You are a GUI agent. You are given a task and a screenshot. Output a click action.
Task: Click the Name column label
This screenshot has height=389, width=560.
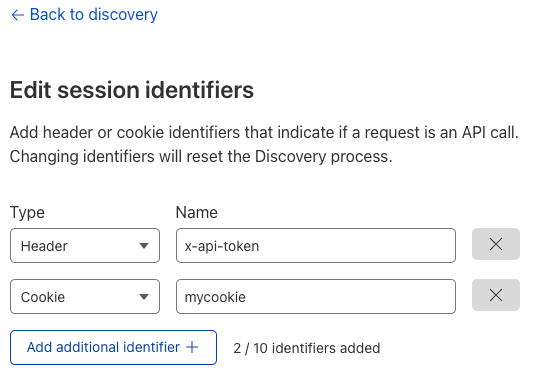click(197, 213)
